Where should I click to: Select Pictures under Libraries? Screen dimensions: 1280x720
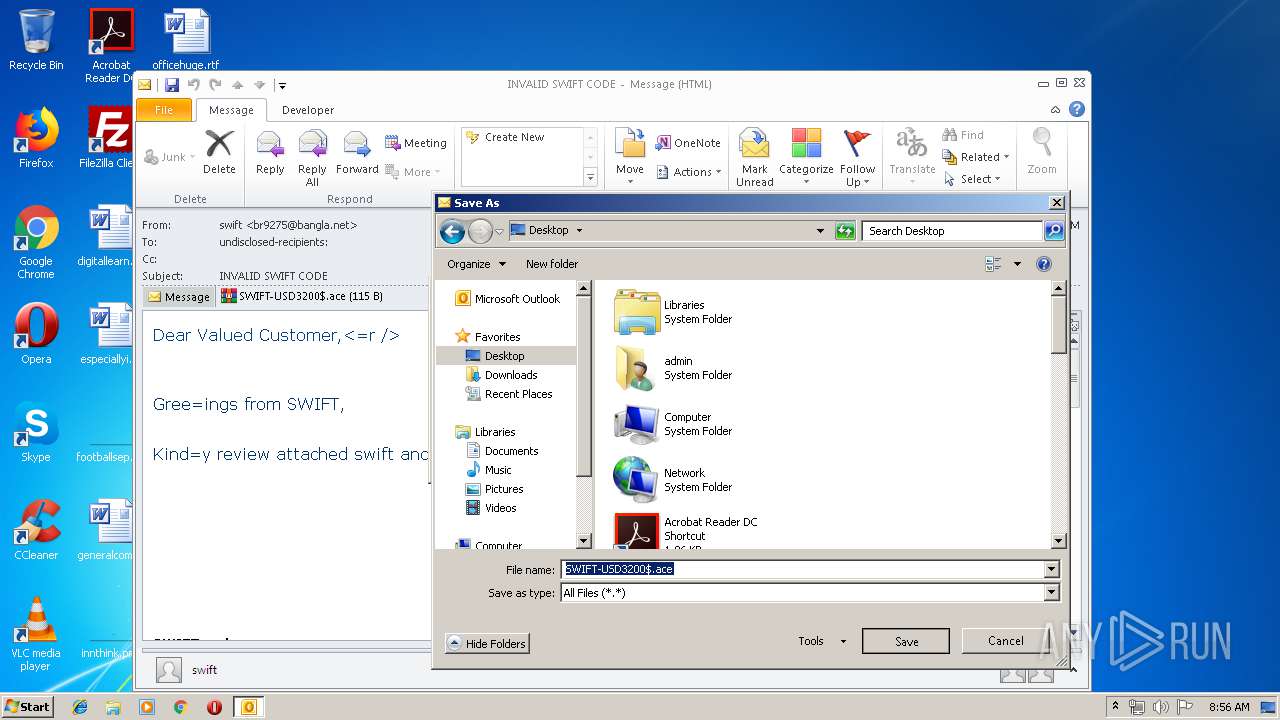point(494,489)
